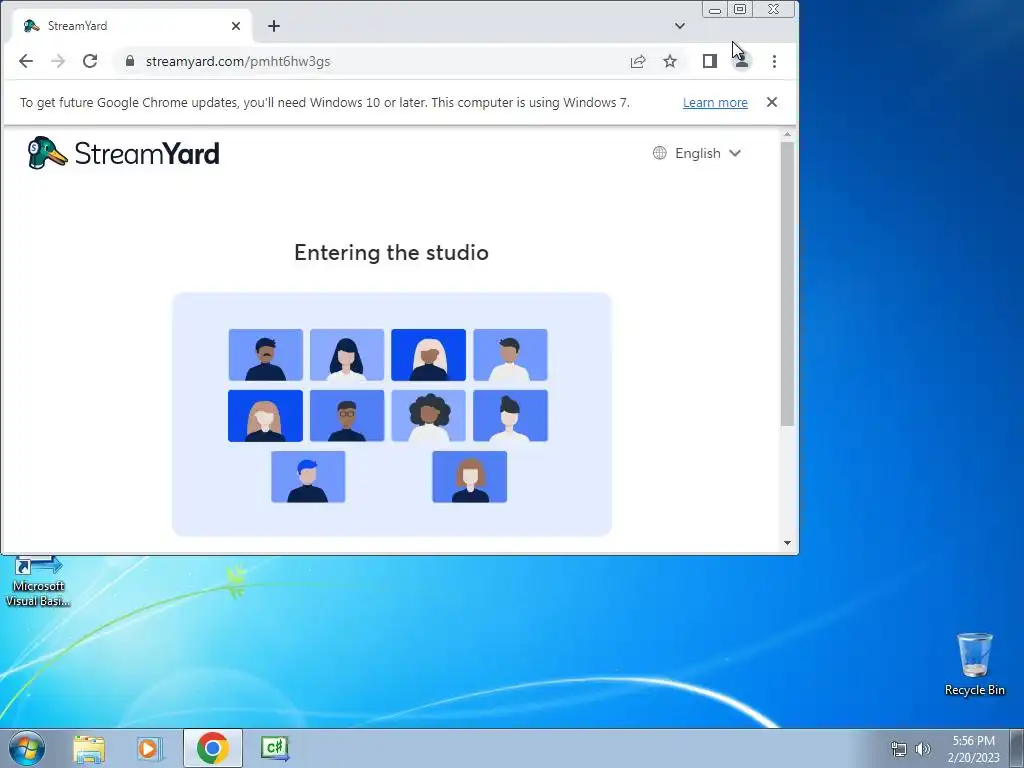
Task: Click the StreamYard duck logo
Action: click(48, 153)
